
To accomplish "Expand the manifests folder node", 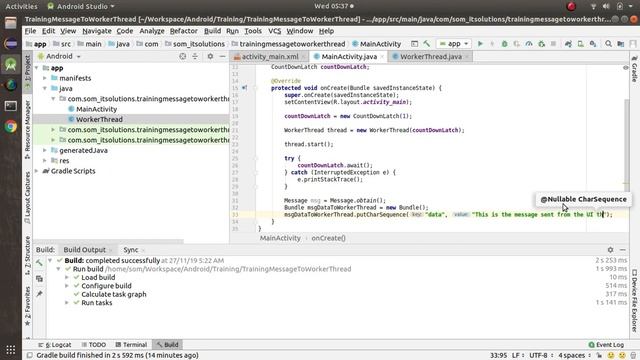I will coord(45,78).
